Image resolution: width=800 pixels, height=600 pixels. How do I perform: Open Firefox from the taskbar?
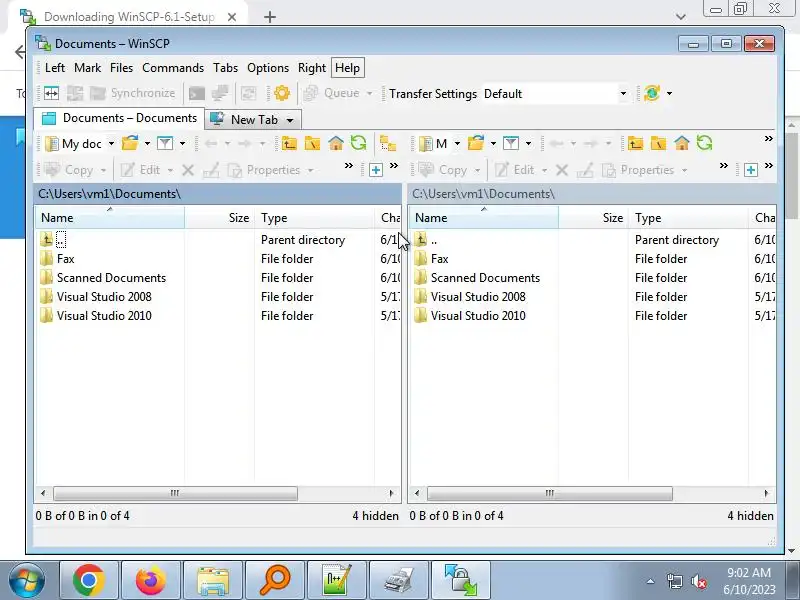click(x=151, y=580)
